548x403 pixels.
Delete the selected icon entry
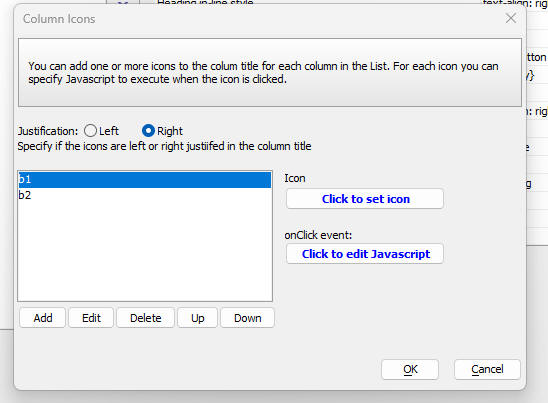[x=145, y=318]
